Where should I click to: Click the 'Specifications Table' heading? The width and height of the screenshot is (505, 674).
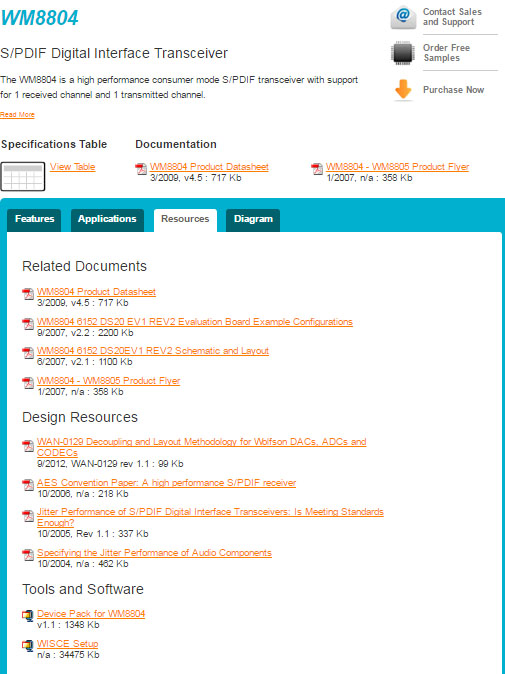point(54,144)
